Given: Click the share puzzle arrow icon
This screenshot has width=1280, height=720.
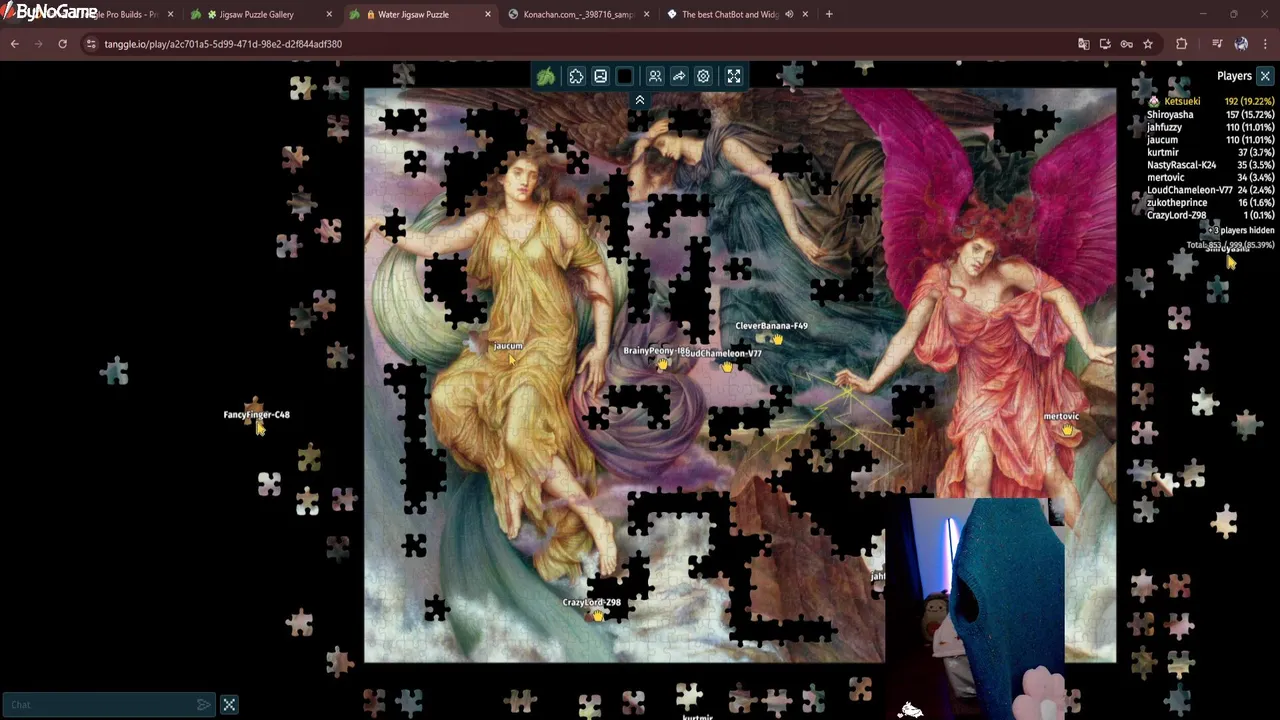Looking at the screenshot, I should pos(679,76).
